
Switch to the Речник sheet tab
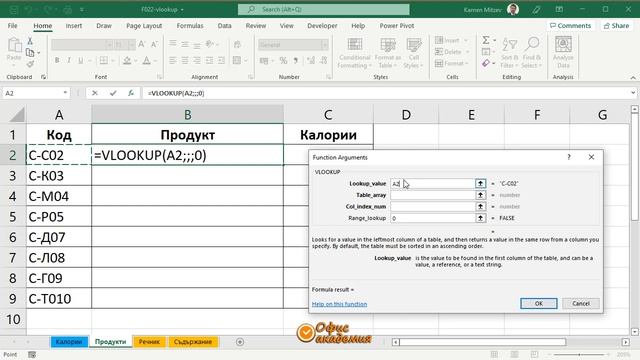[149, 342]
